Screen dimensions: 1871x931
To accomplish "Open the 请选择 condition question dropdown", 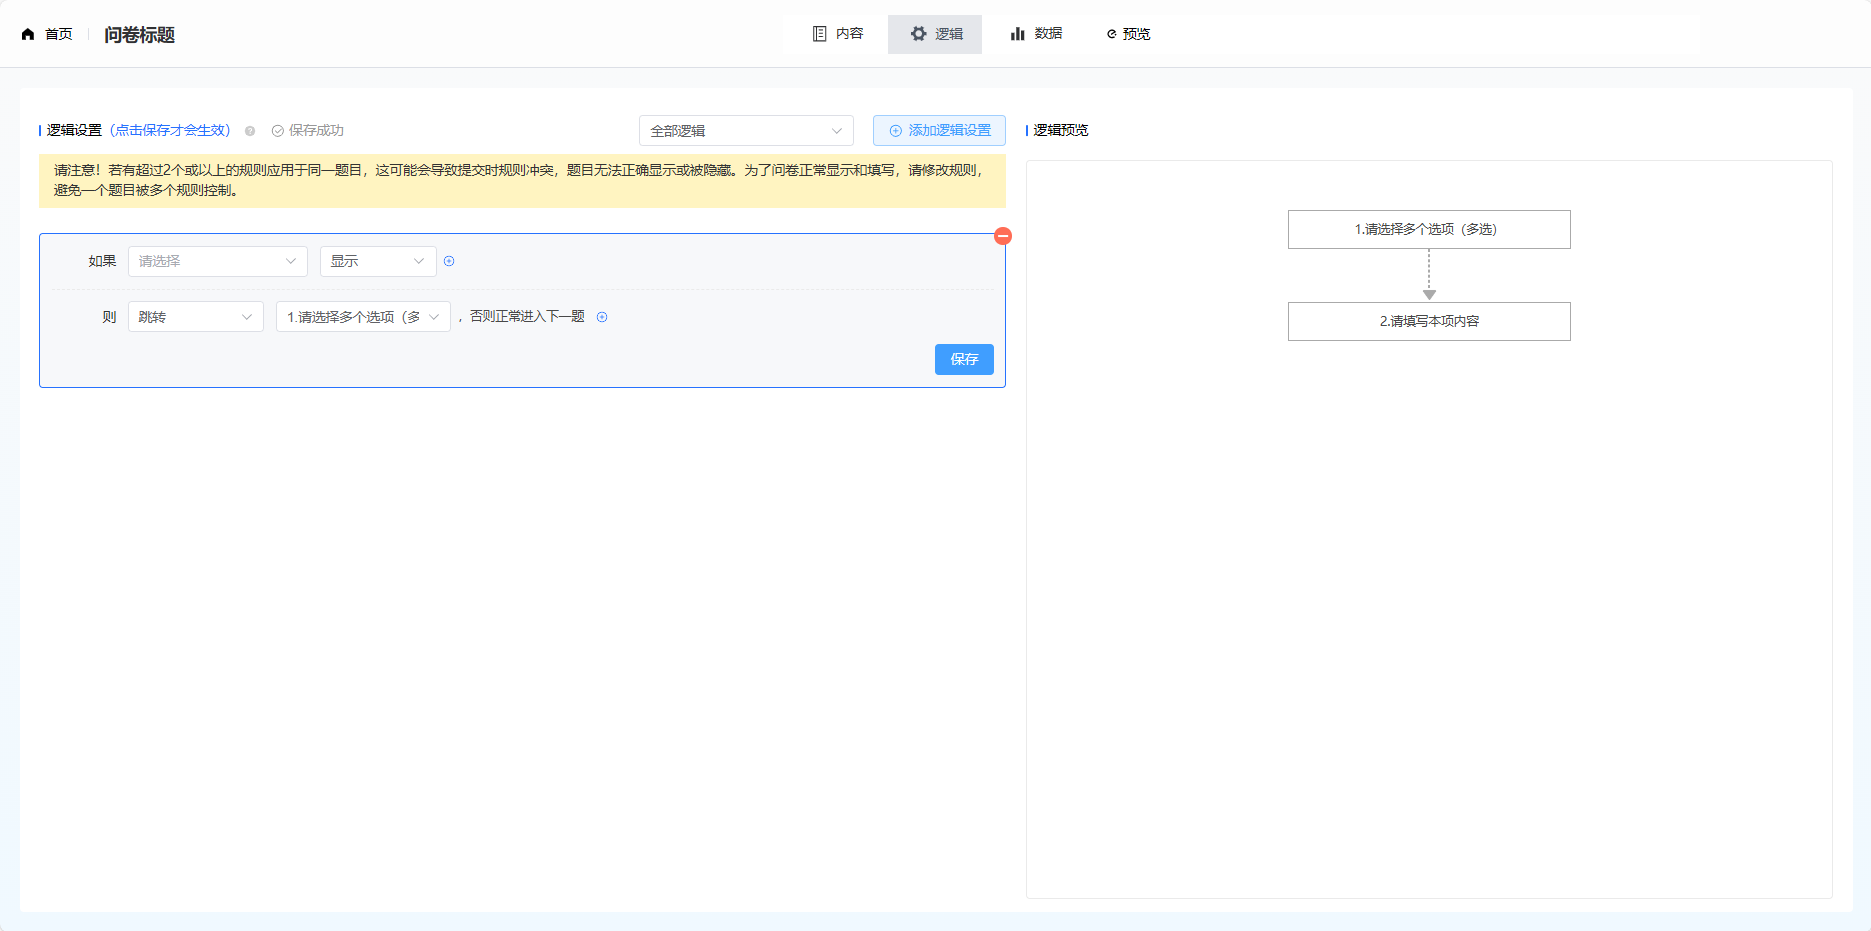I will point(218,261).
